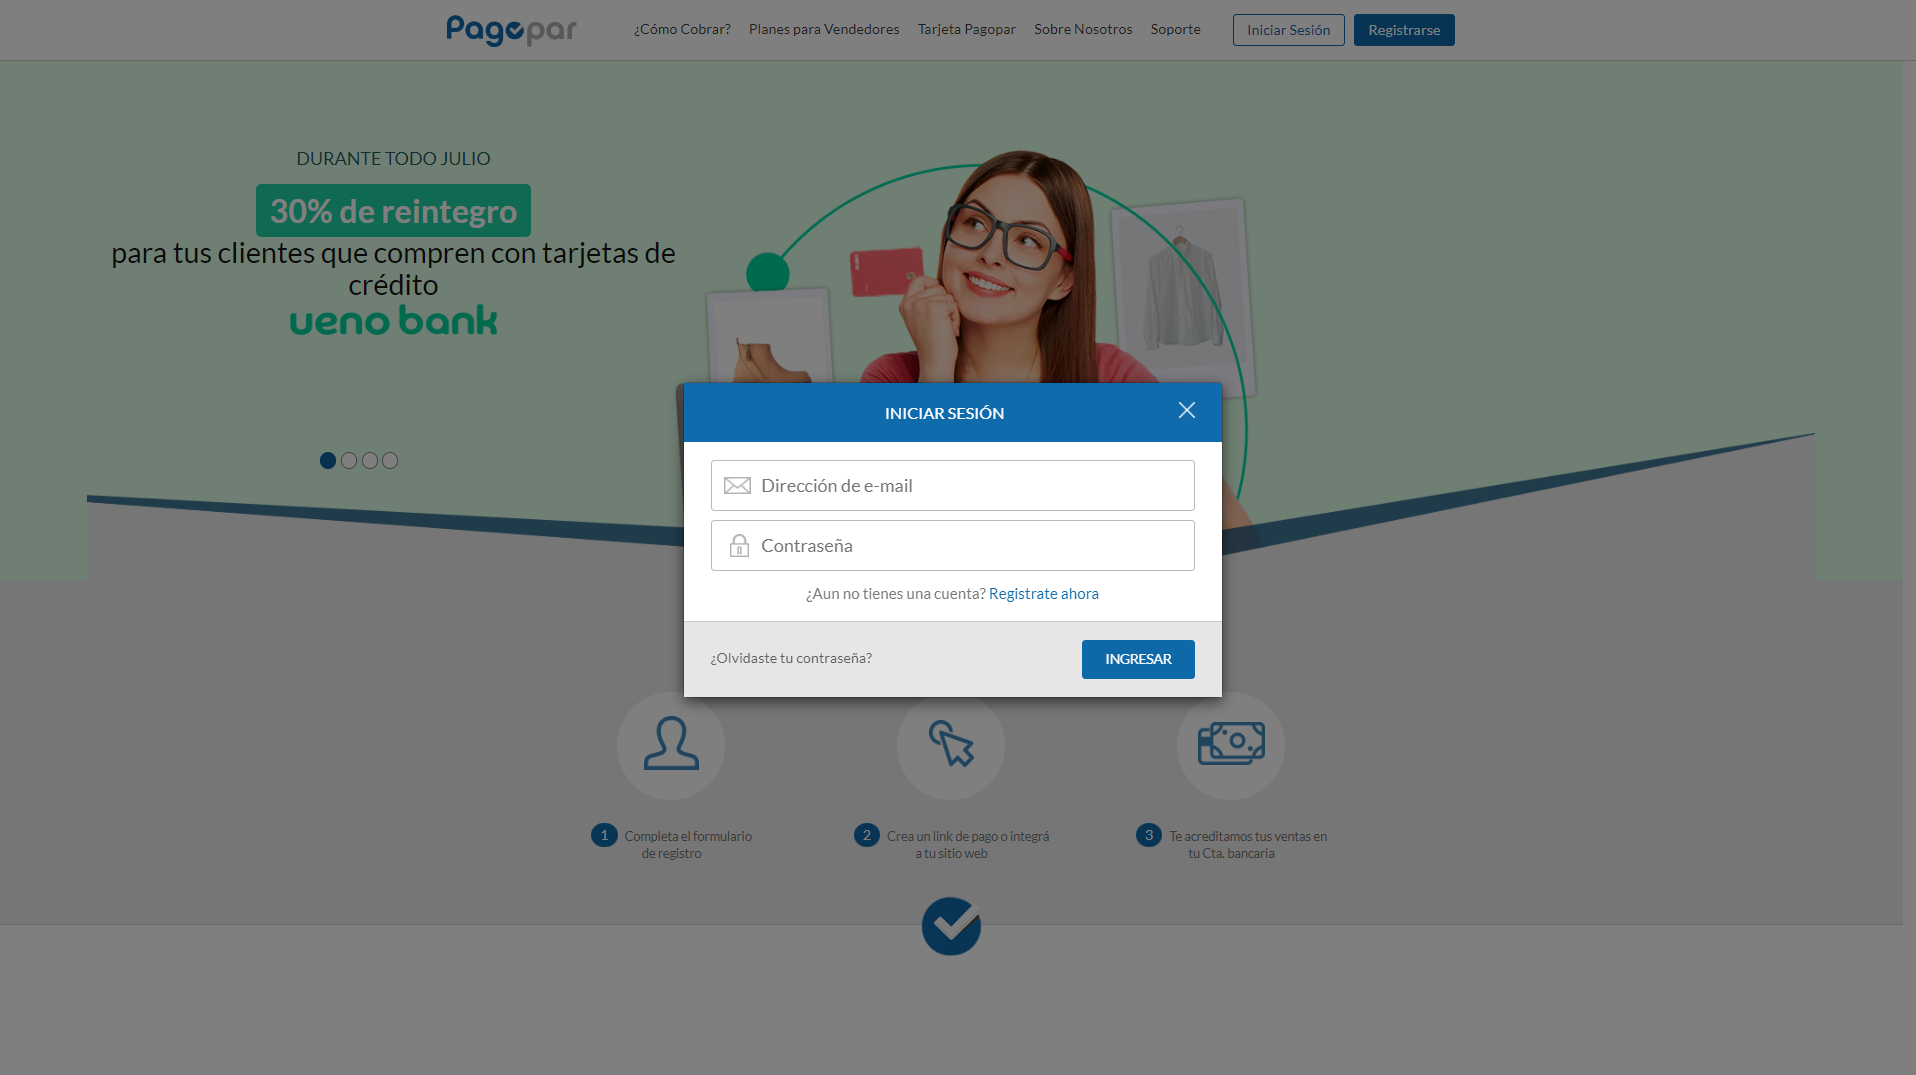This screenshot has width=1916, height=1075.
Task: Close the Iniciar Sesión dialog
Action: pos(1187,410)
